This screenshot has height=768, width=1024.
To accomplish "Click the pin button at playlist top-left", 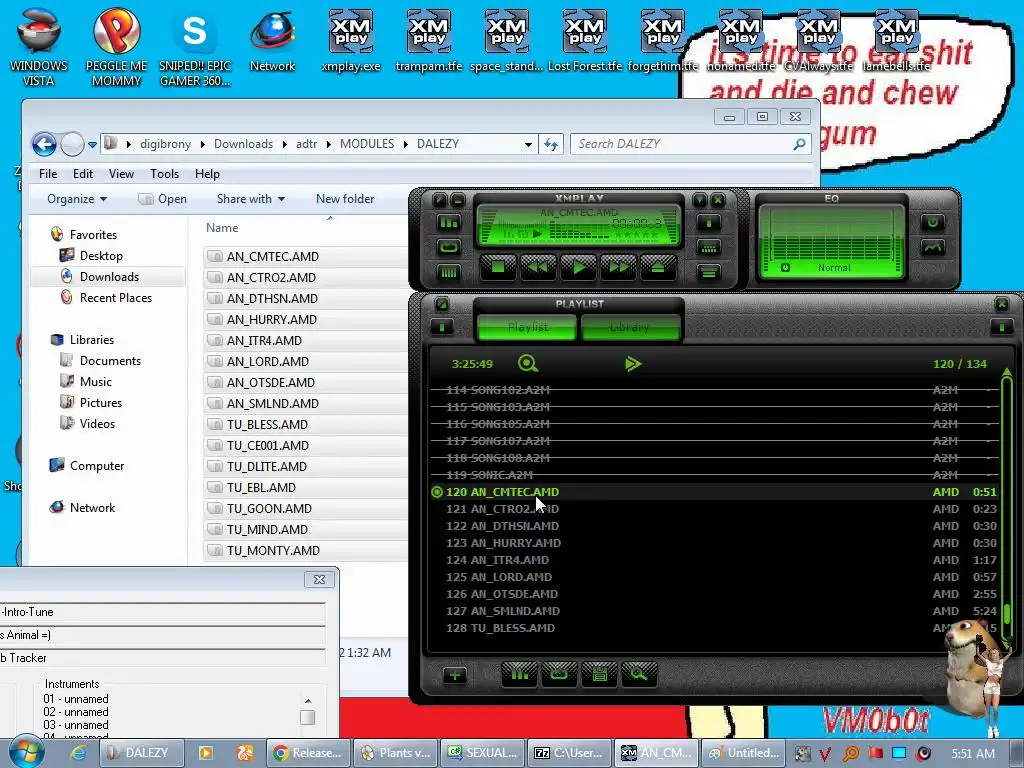I will click(x=442, y=304).
